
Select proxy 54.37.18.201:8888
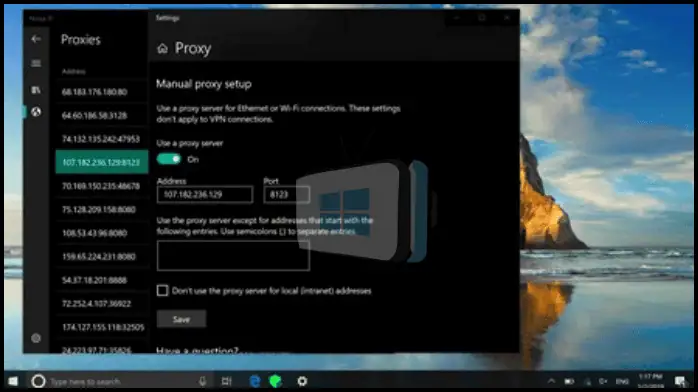click(101, 280)
